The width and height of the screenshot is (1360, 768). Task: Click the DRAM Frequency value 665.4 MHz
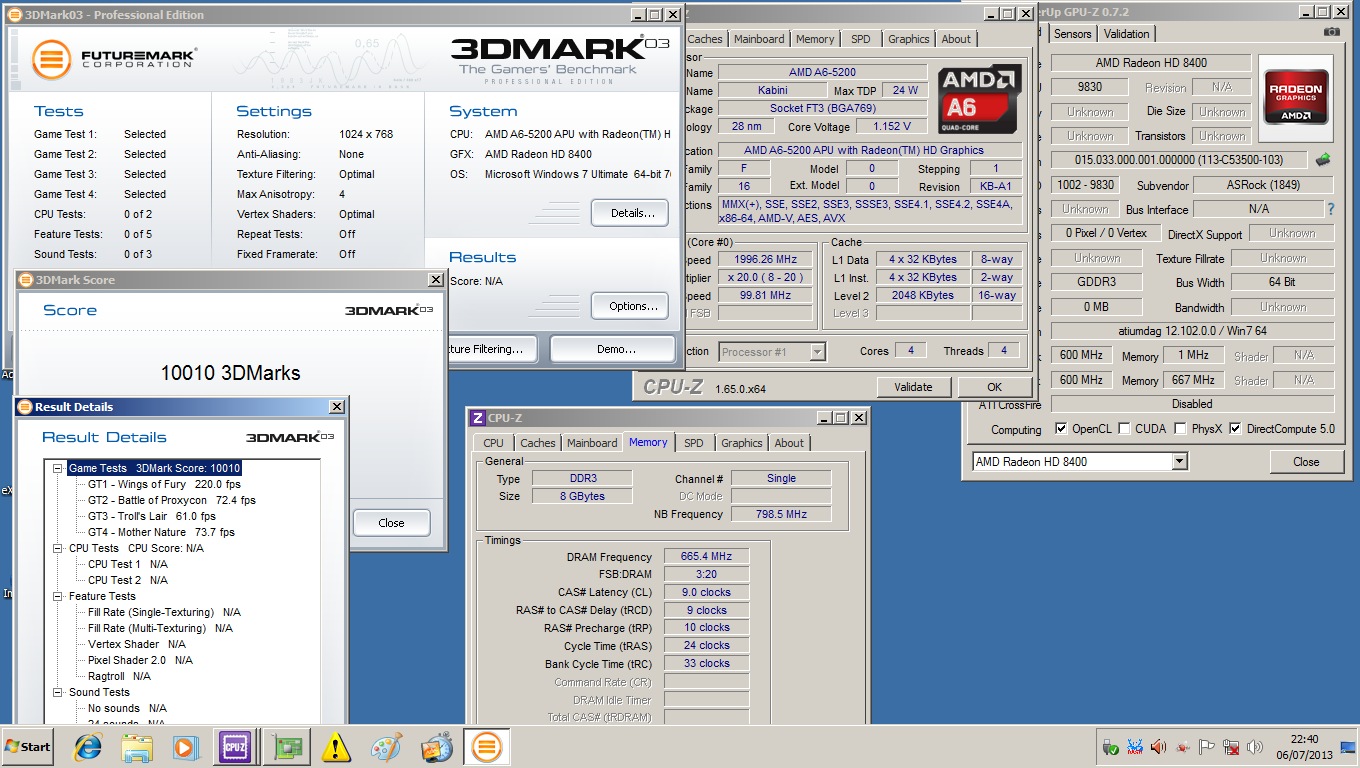(x=706, y=557)
